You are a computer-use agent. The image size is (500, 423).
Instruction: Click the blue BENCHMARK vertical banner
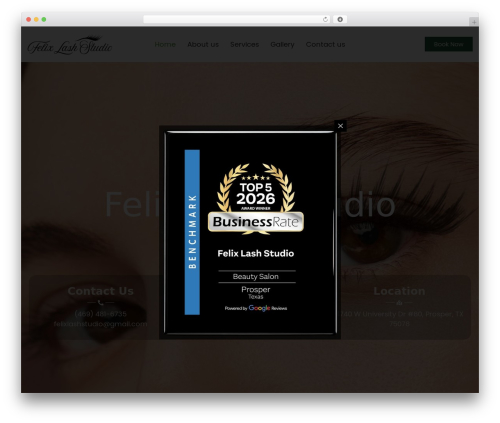tap(192, 232)
